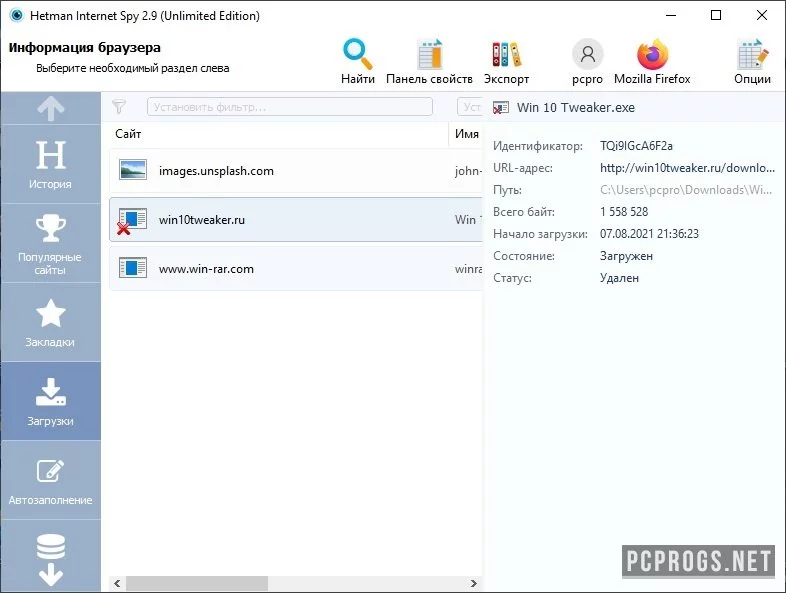Click the horizontal scrollbar thumb
The height and width of the screenshot is (593, 786).
pos(196,583)
